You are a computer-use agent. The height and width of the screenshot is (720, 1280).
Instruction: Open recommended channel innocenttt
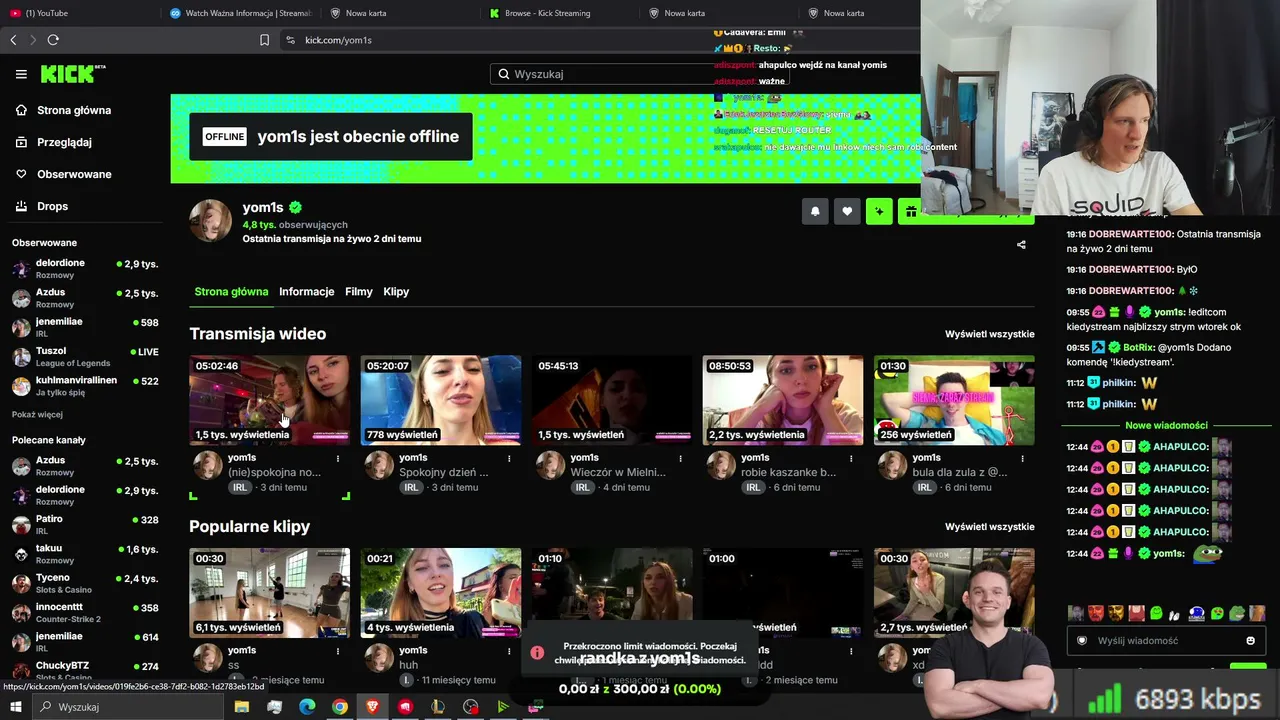(85, 612)
